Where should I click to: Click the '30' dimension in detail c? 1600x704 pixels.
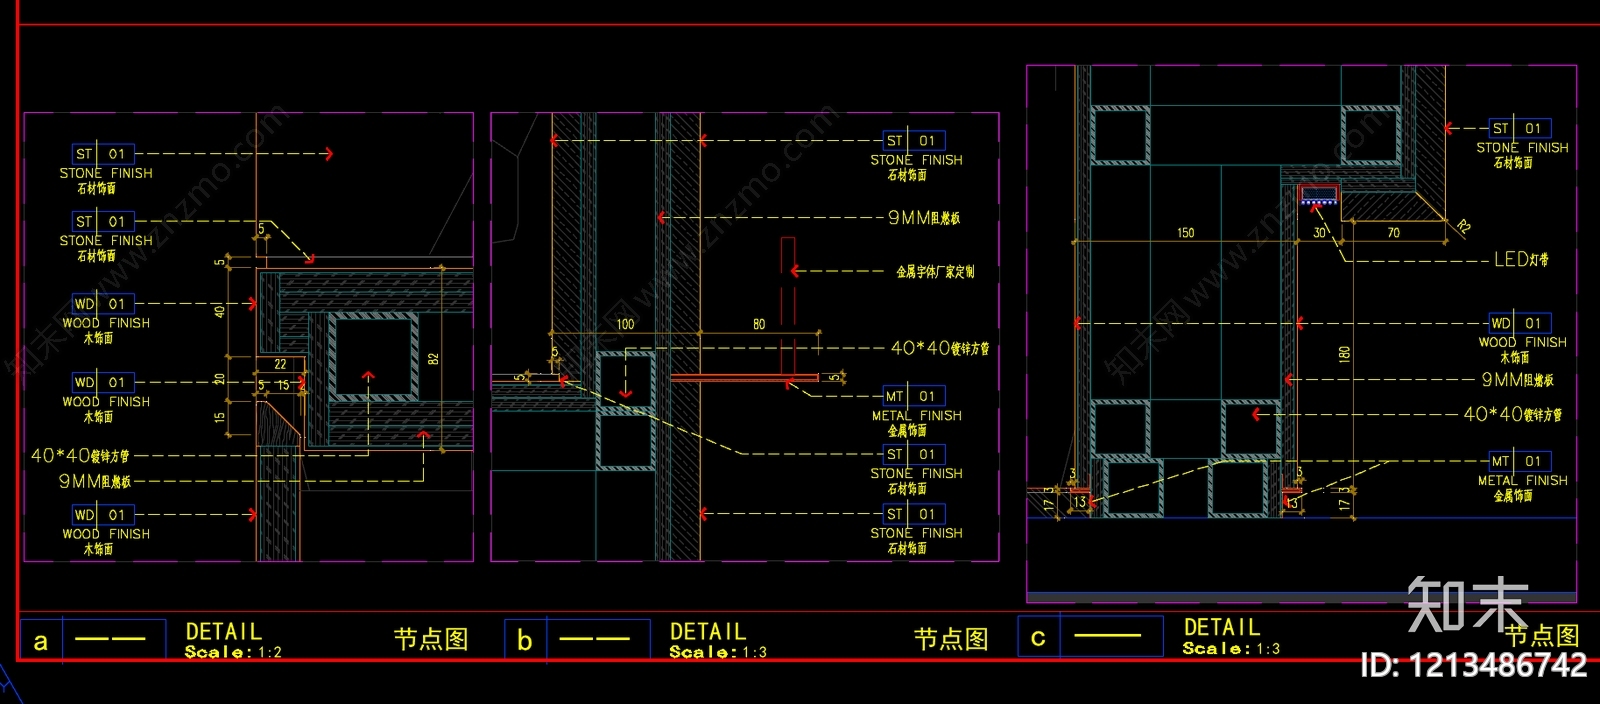[1319, 233]
